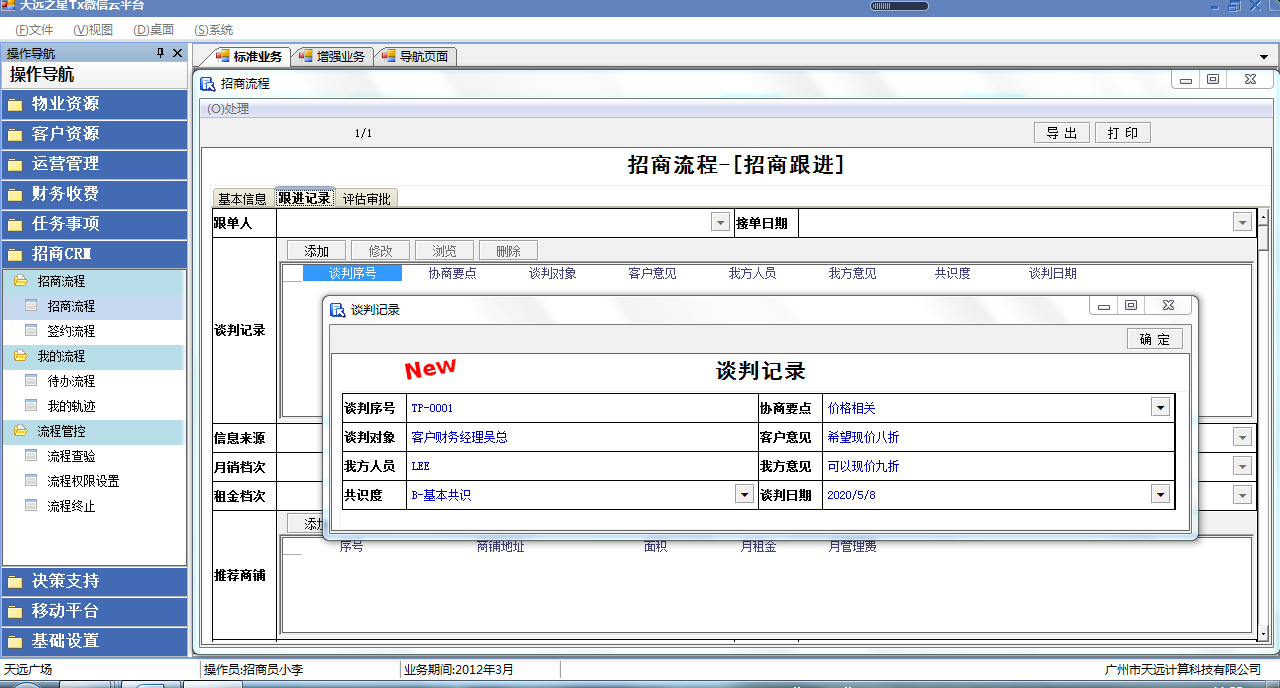Open 运营管理 navigation section

[x=94, y=164]
